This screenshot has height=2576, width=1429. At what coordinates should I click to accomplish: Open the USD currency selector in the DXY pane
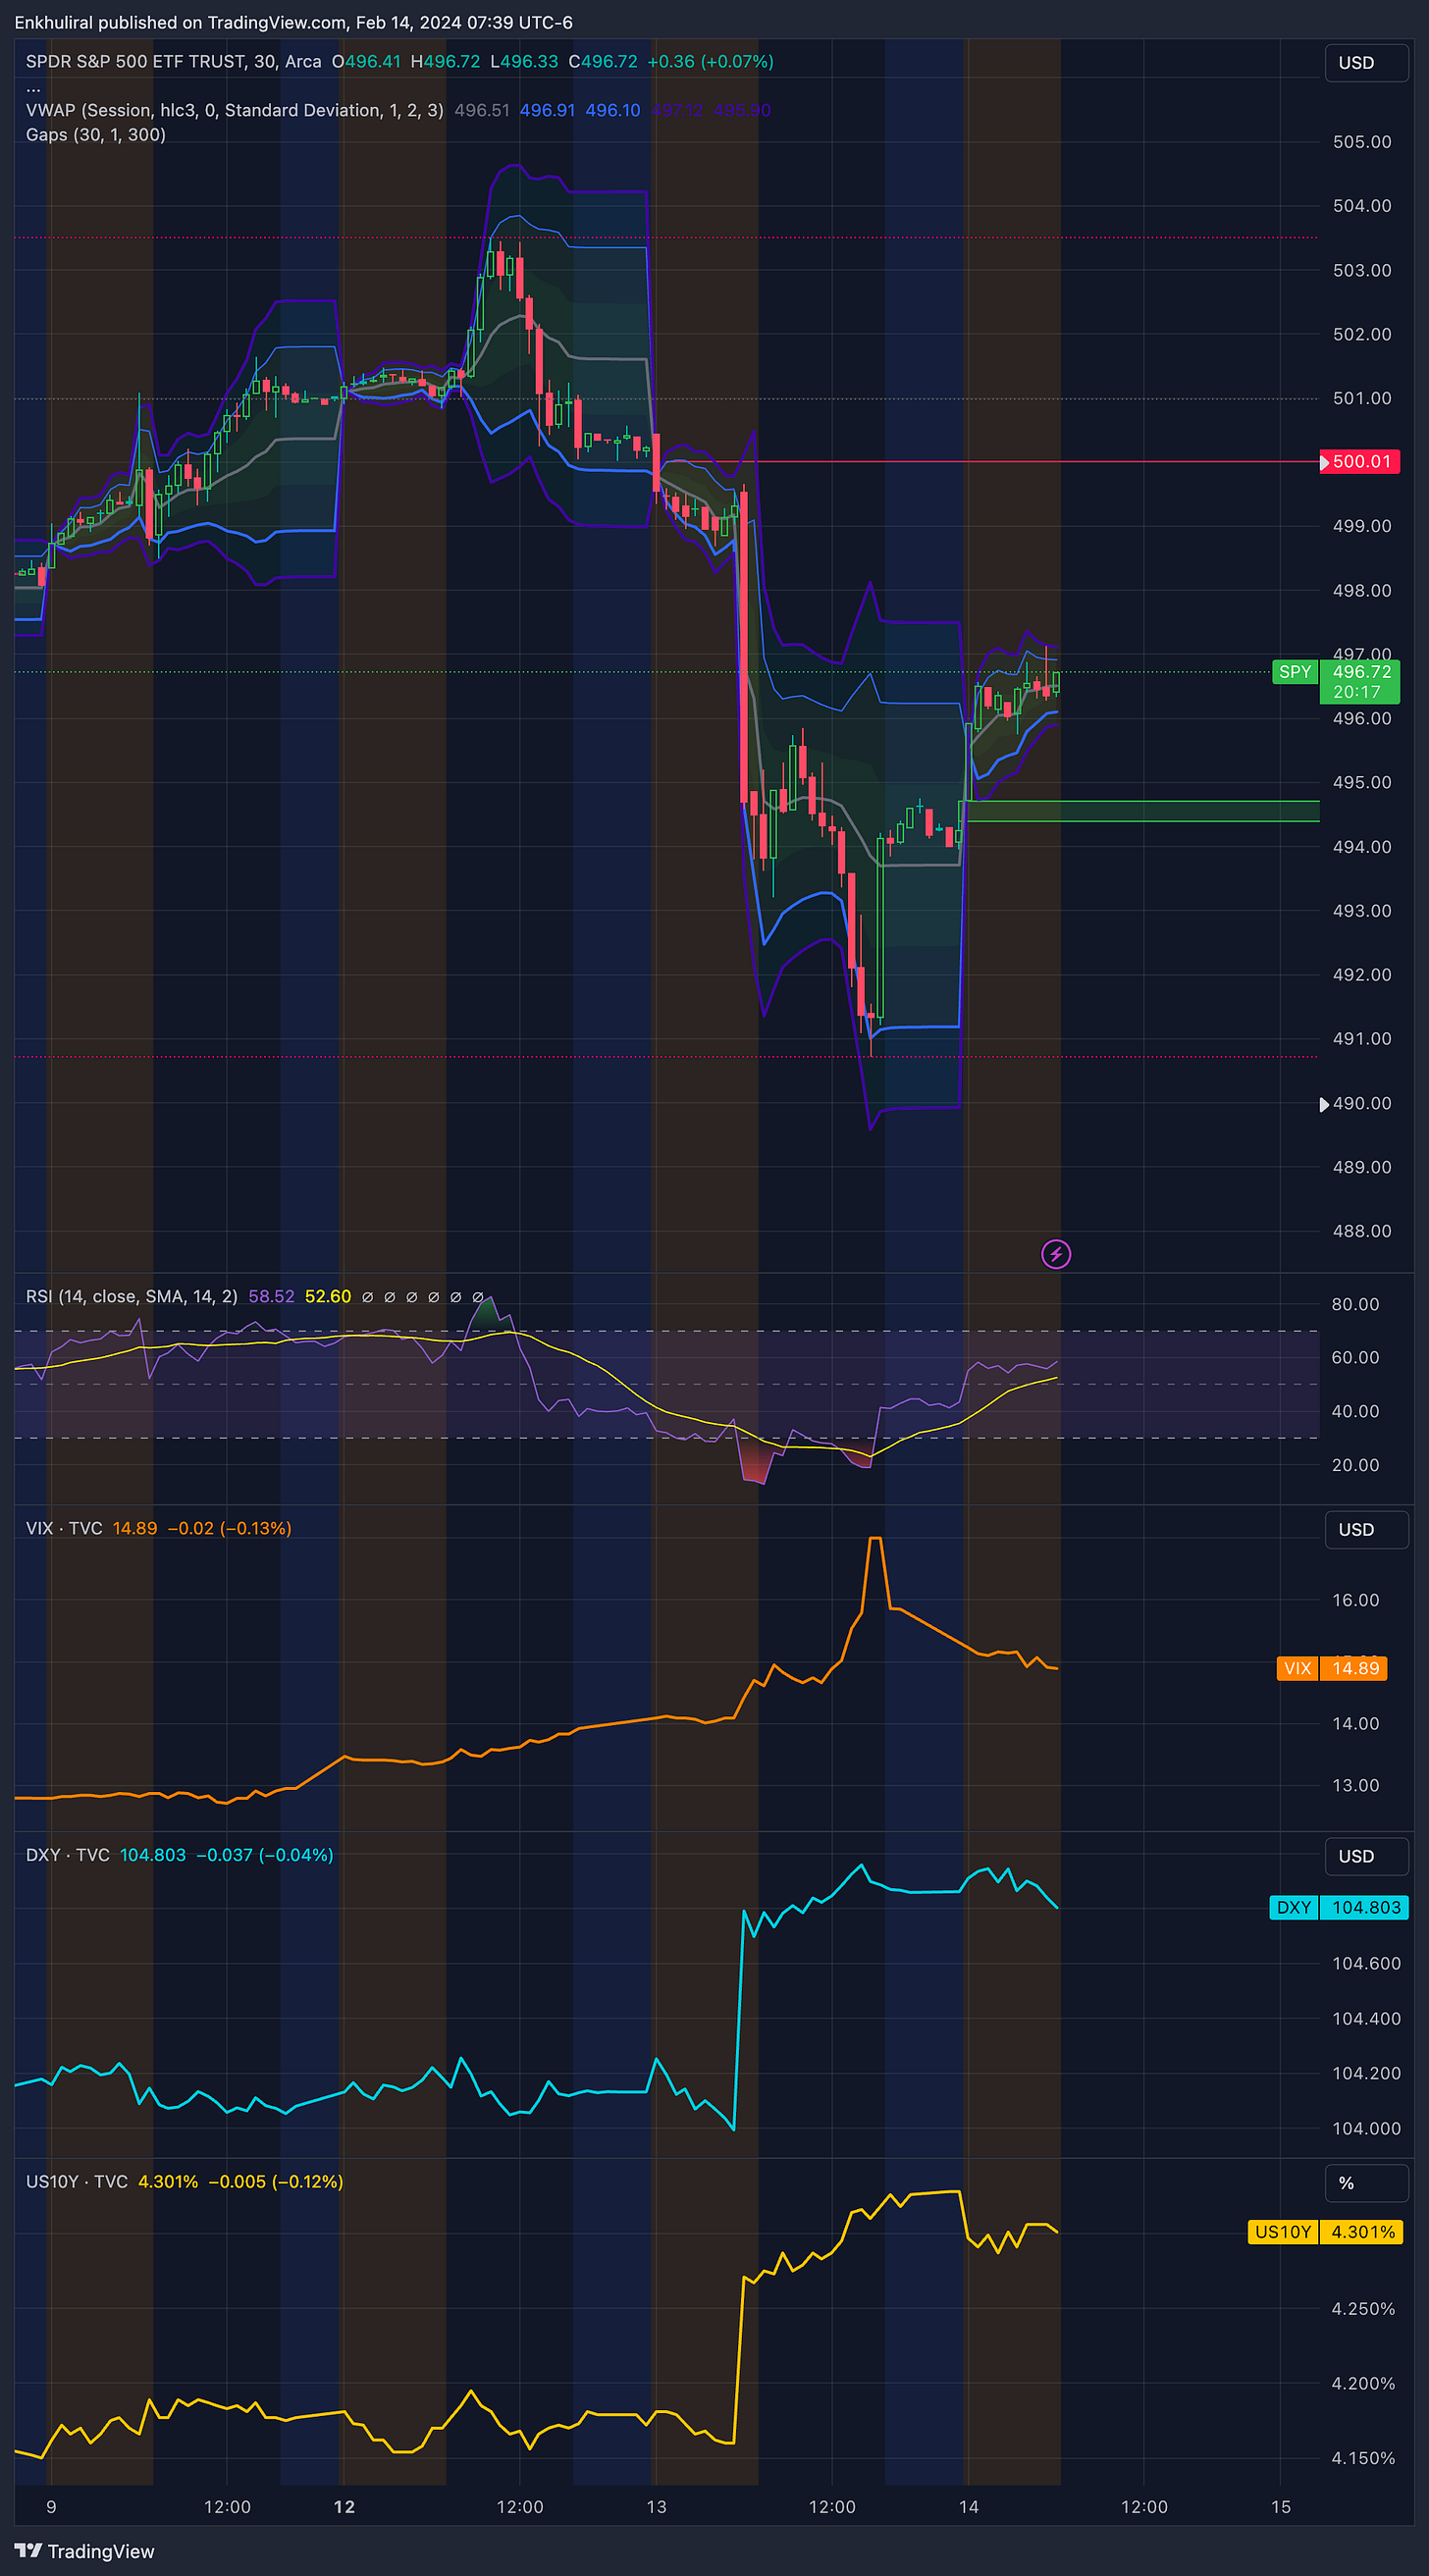[x=1366, y=1856]
